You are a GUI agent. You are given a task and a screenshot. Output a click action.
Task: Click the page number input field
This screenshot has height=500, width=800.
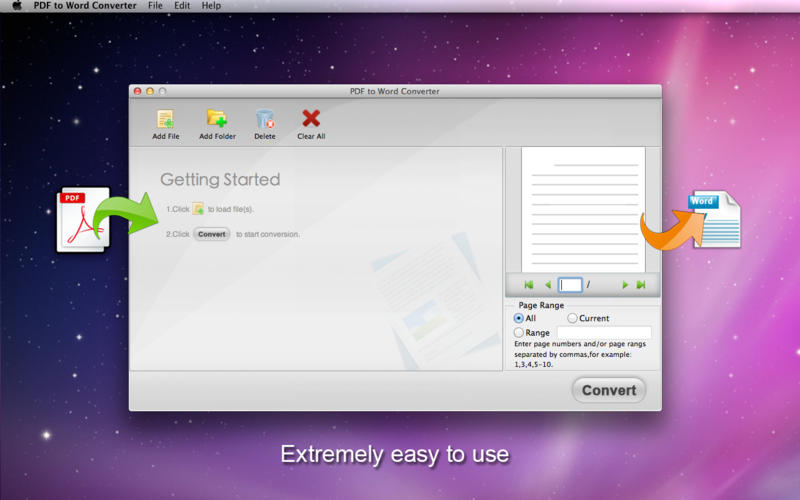[570, 285]
